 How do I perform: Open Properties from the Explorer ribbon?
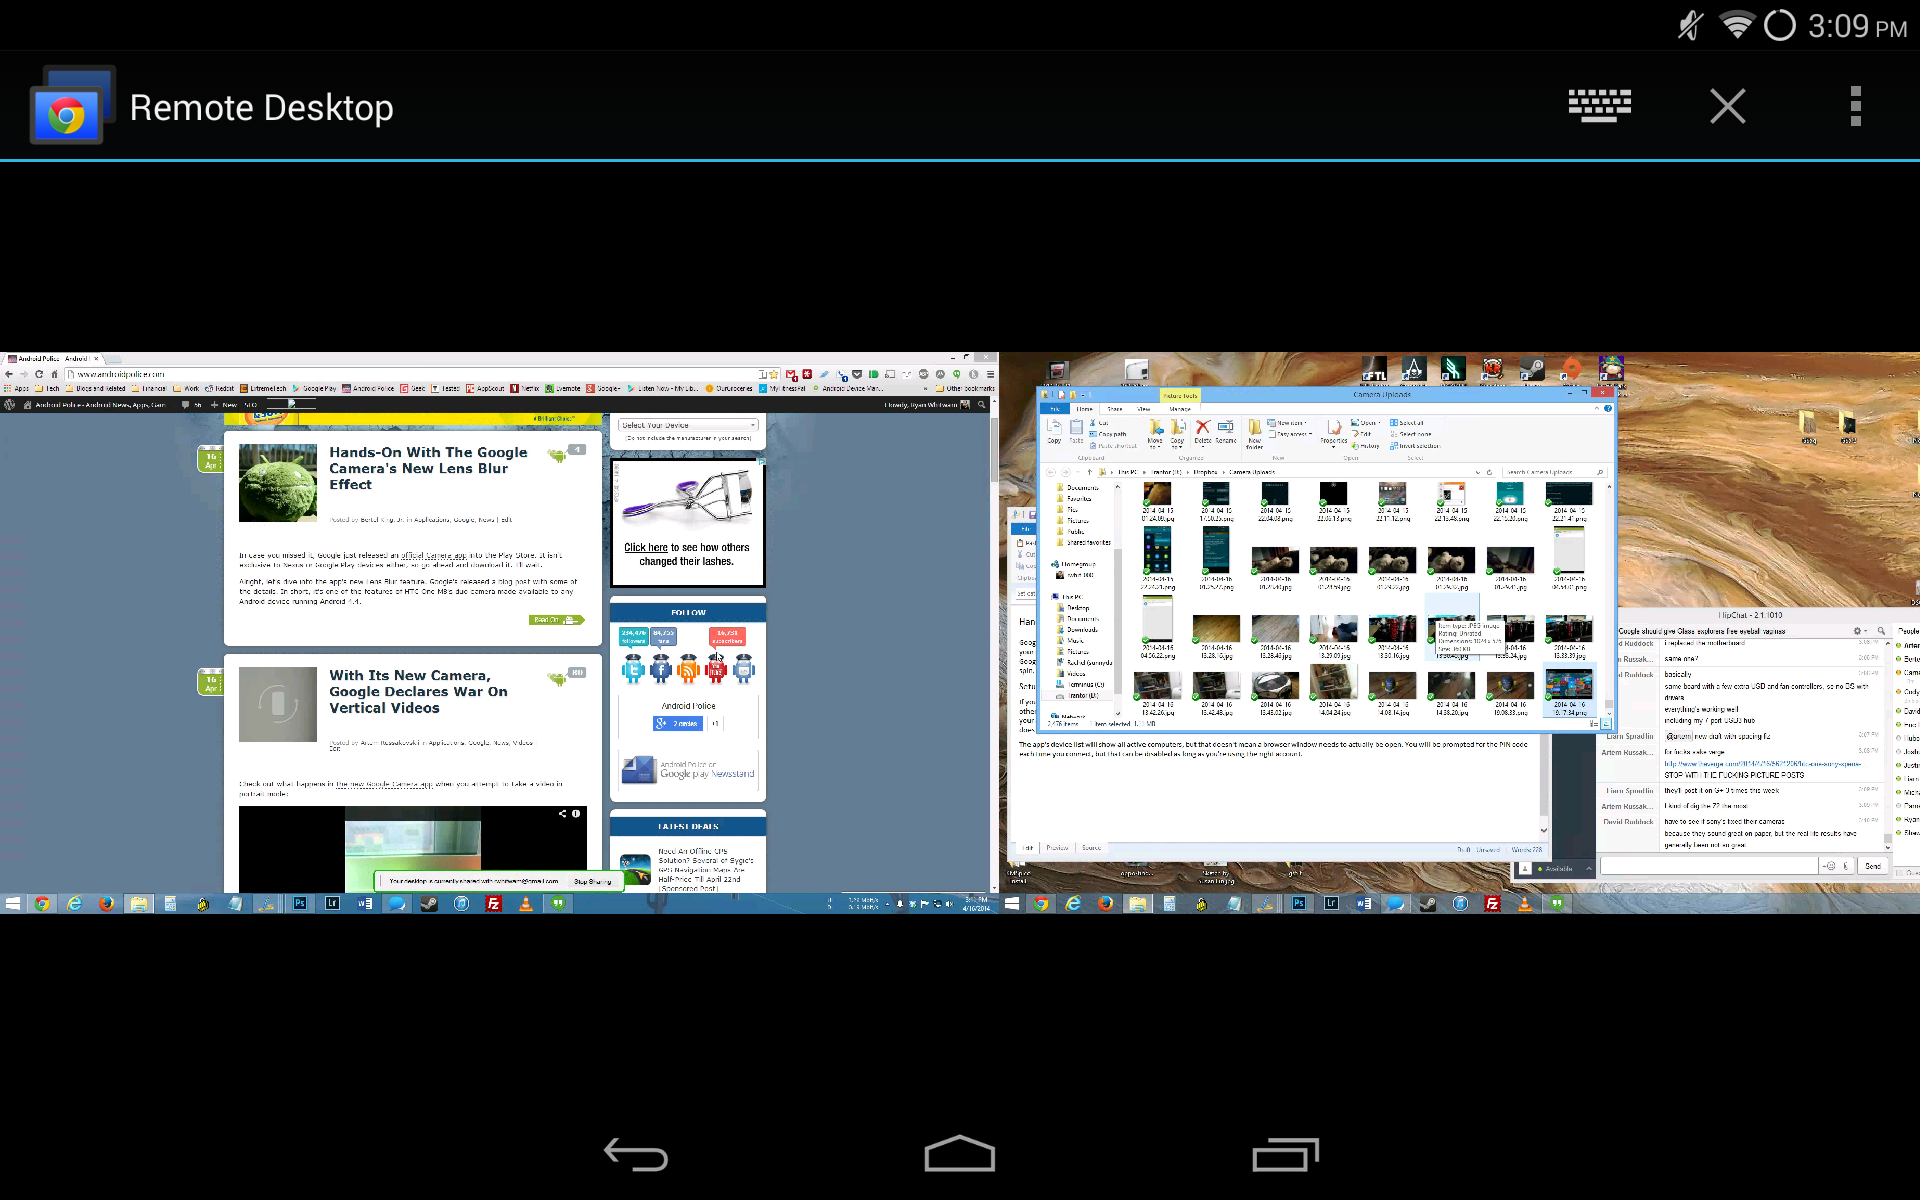point(1333,435)
